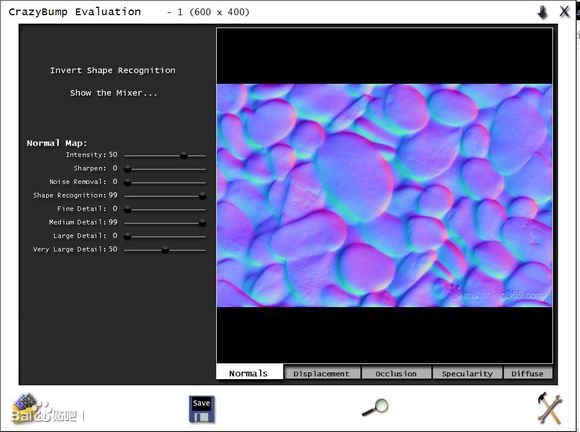Select the Normals tab

[249, 373]
